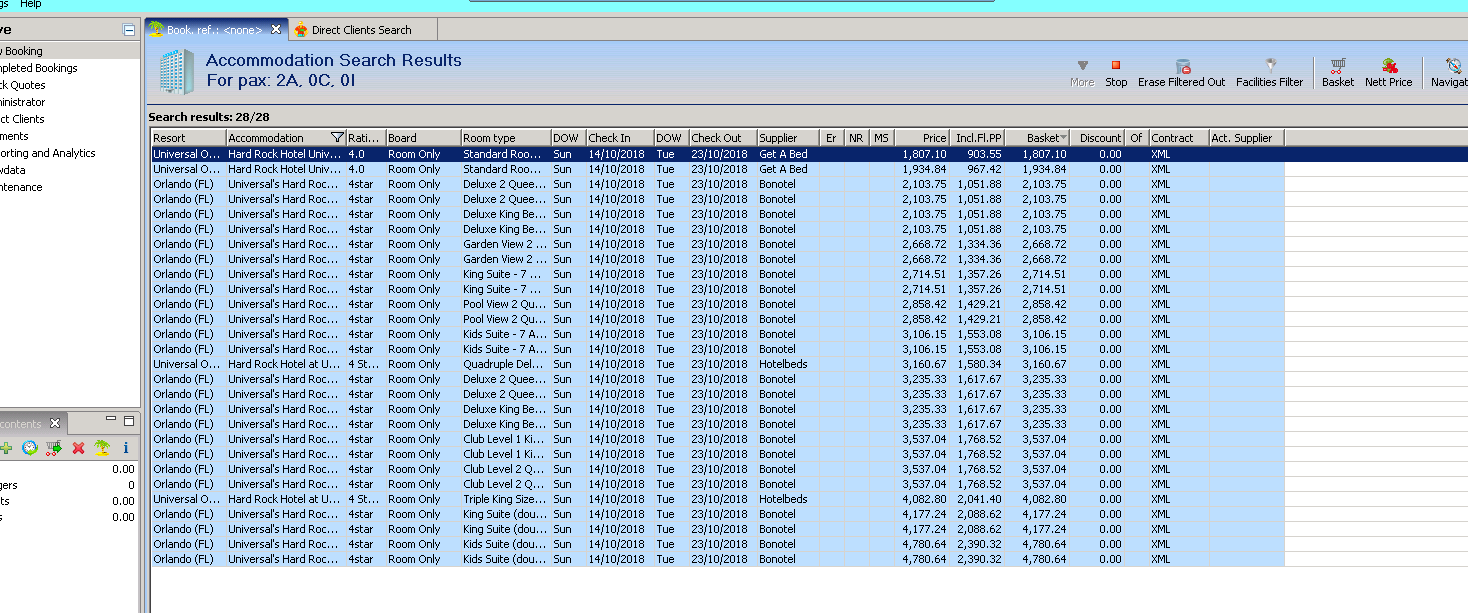The image size is (1468, 613).
Task: Click the Basket column sort arrow
Action: click(x=1063, y=138)
